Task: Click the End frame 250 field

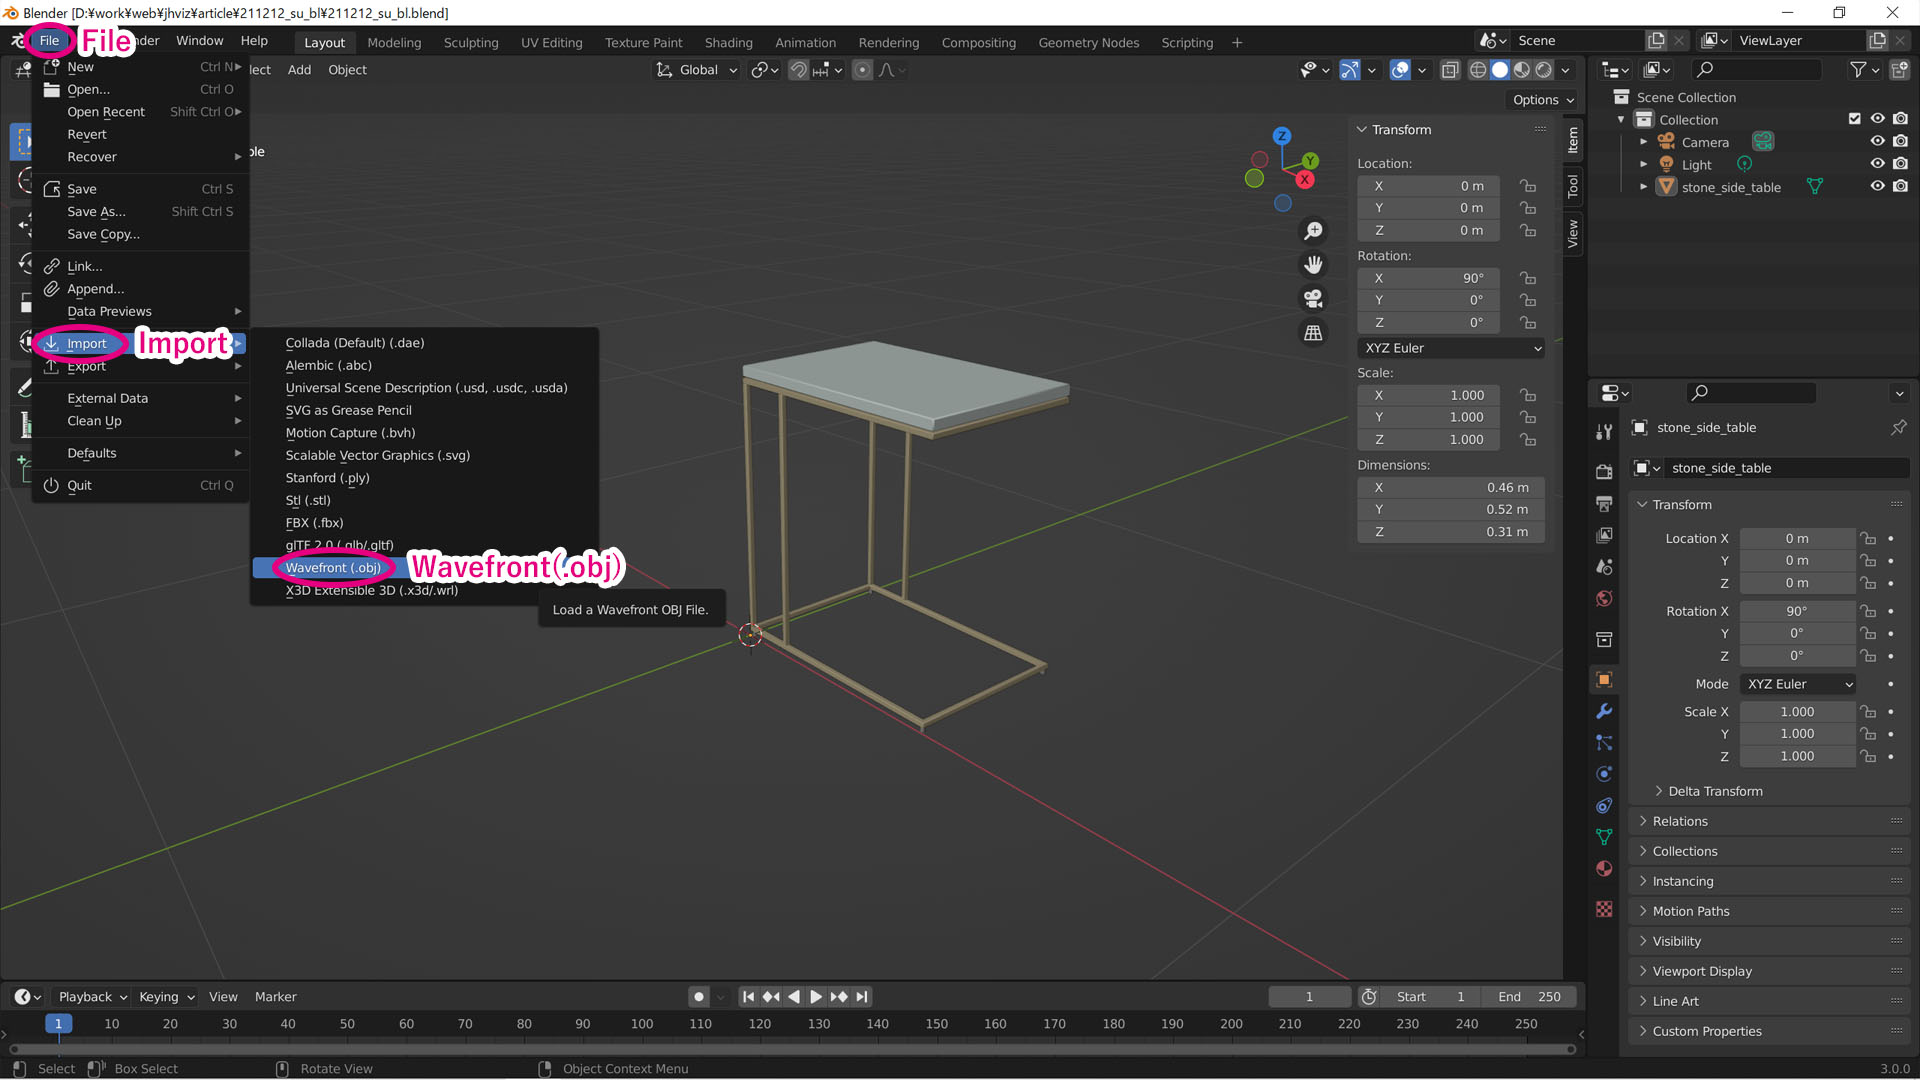Action: click(x=1530, y=997)
